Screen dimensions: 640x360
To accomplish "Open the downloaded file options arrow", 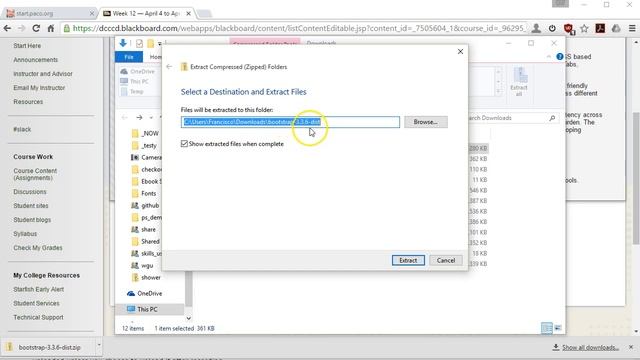I will pyautogui.click(x=99, y=345).
